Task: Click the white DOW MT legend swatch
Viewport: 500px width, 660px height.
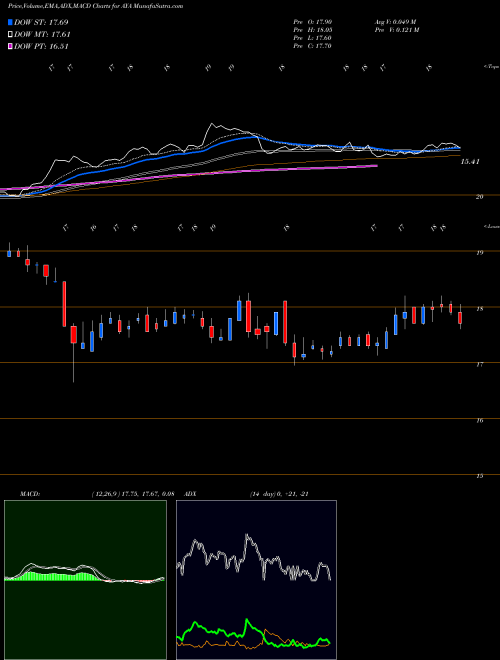Action: point(10,35)
